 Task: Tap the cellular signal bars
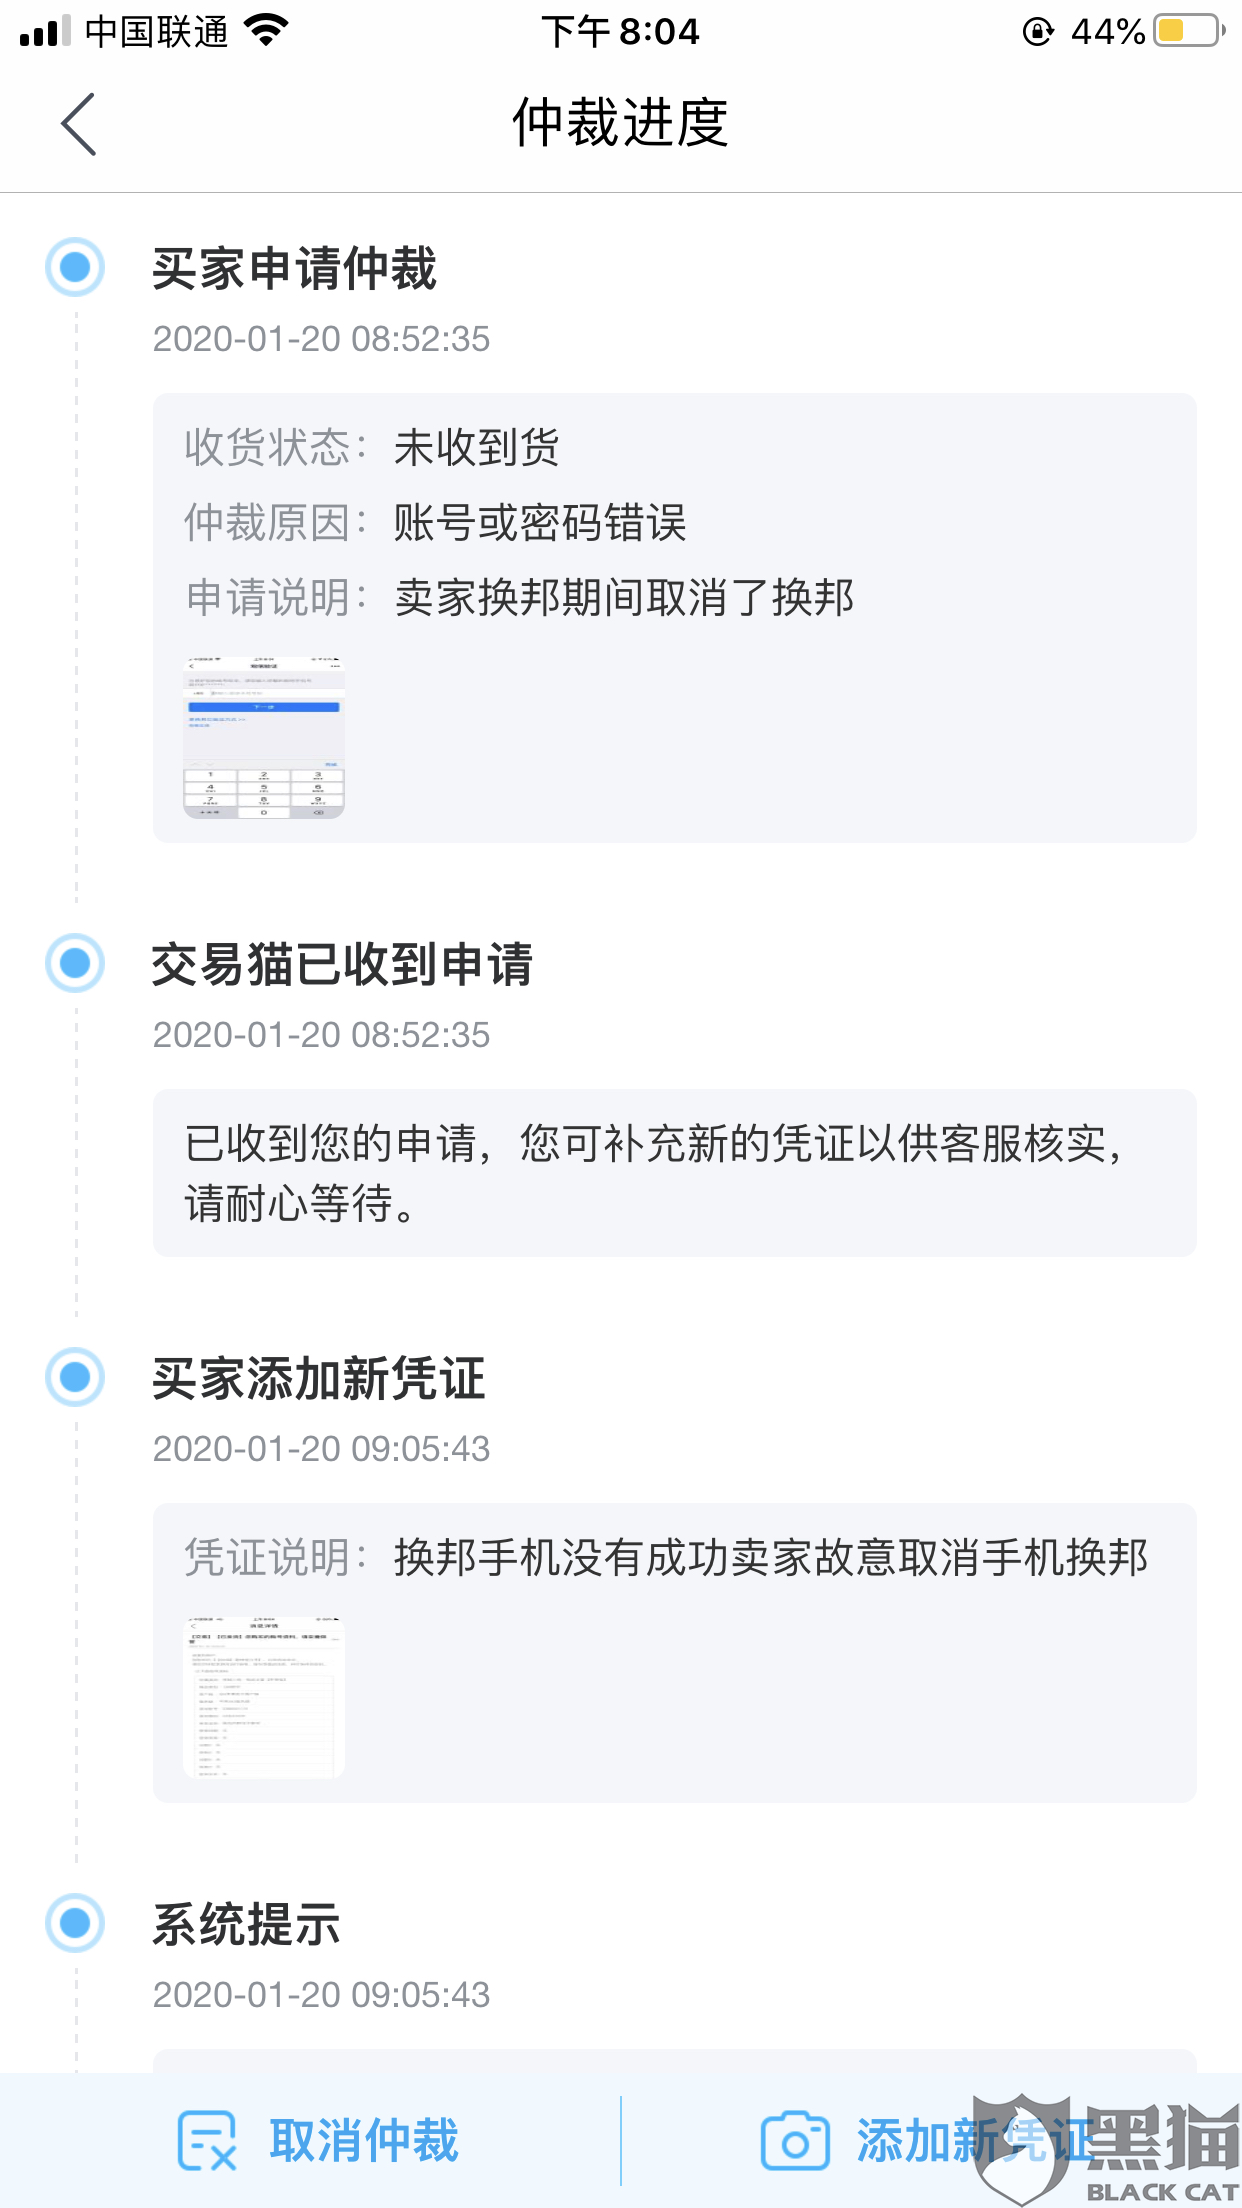45,31
